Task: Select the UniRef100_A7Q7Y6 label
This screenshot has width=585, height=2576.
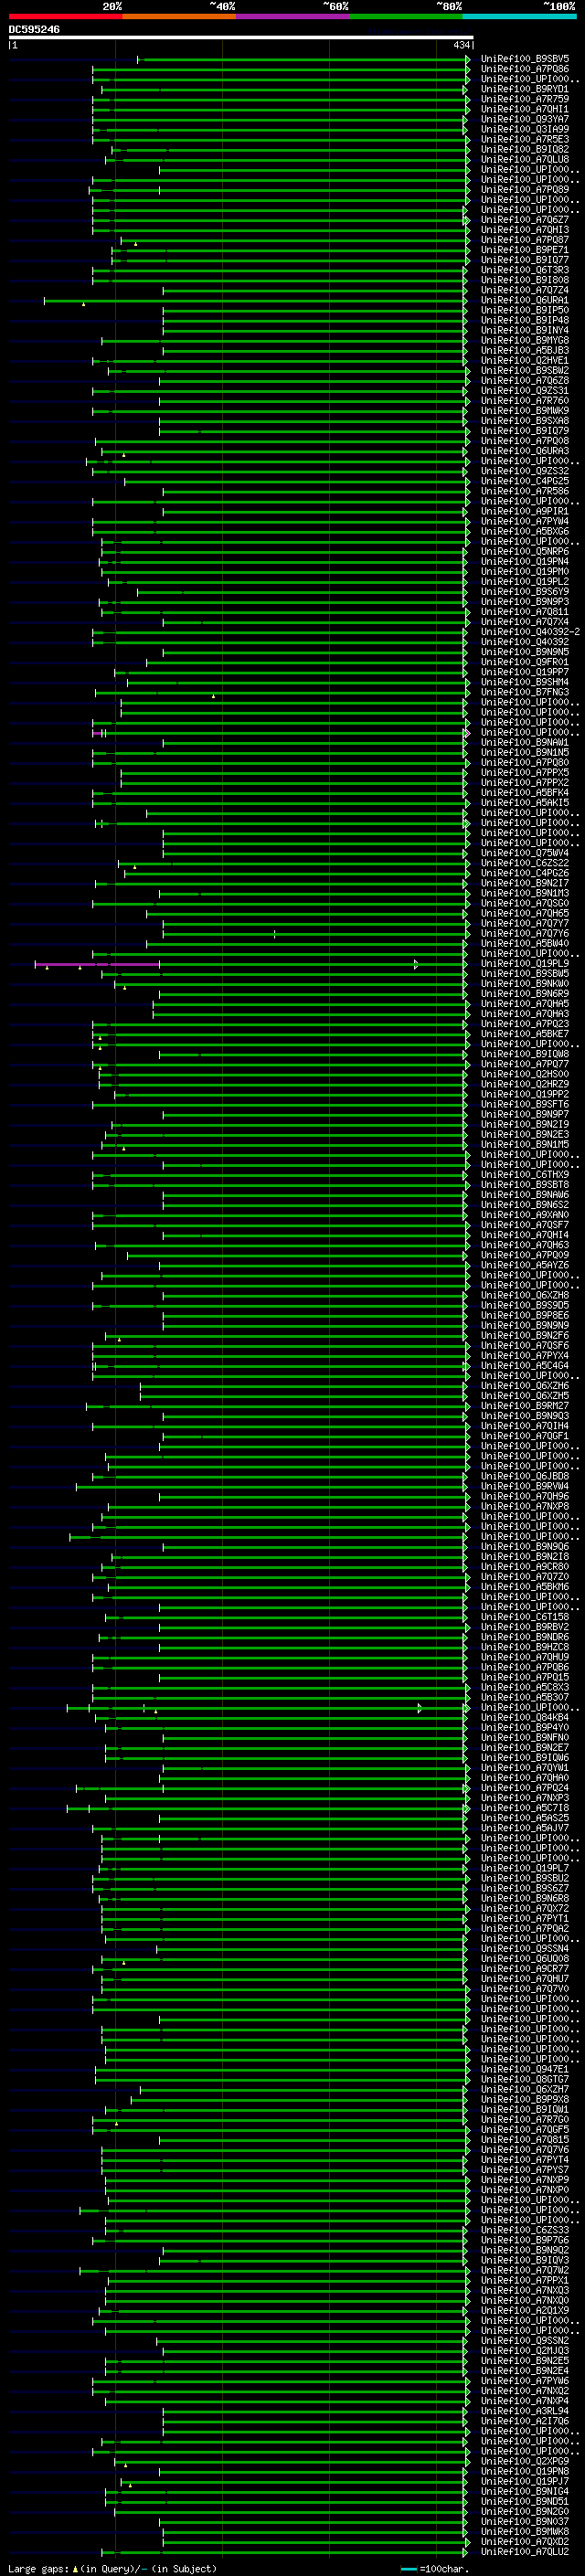Action: coord(524,933)
